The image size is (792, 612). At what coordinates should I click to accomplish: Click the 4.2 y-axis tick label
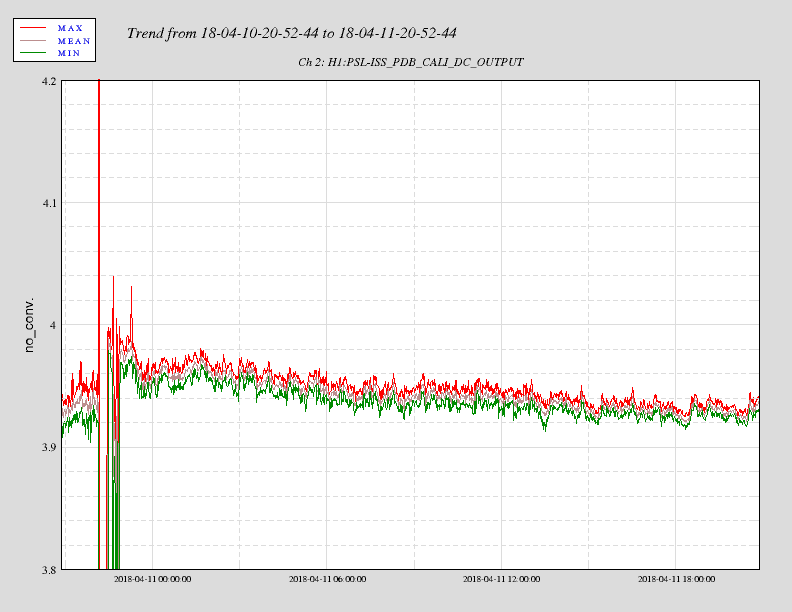tap(49, 81)
